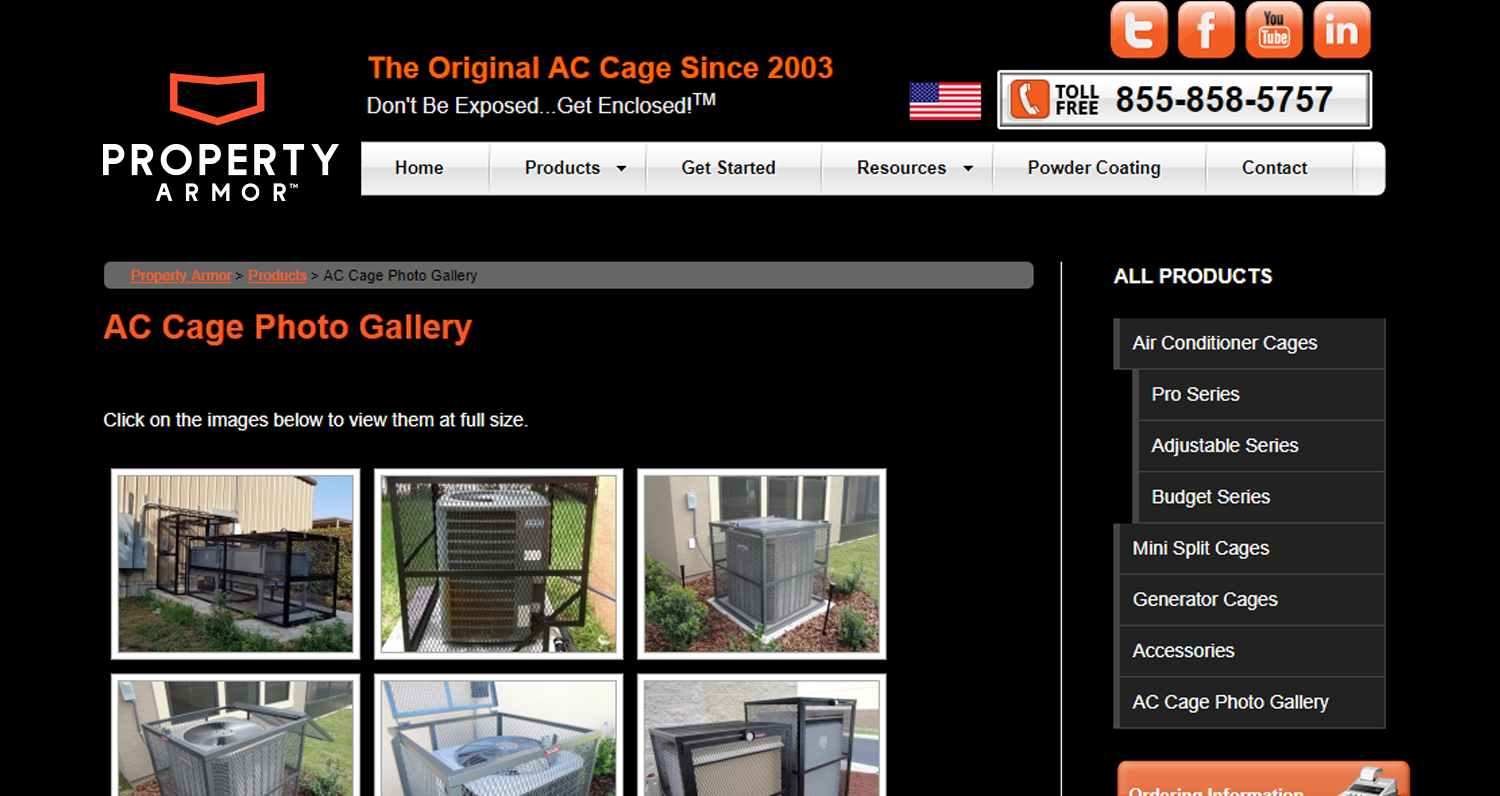The image size is (1500, 796).
Task: Open the Get Started menu item
Action: (729, 168)
